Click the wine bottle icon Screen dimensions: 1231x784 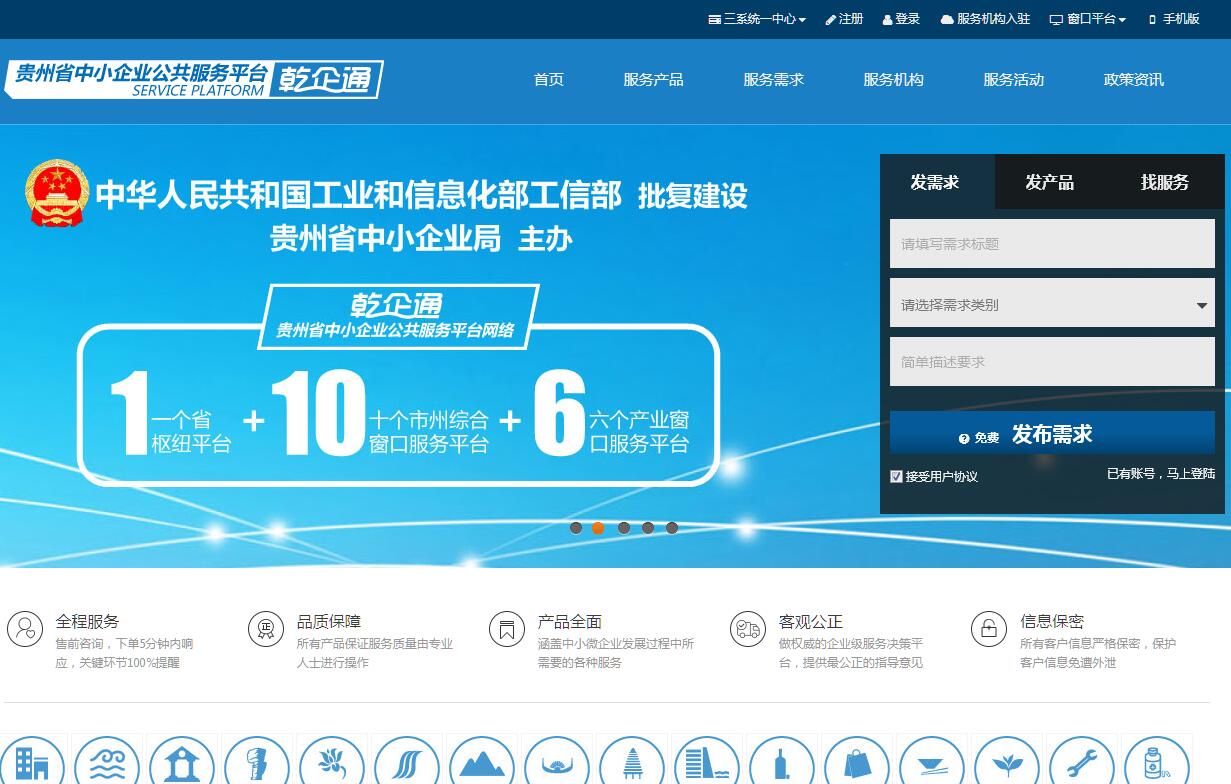[782, 765]
